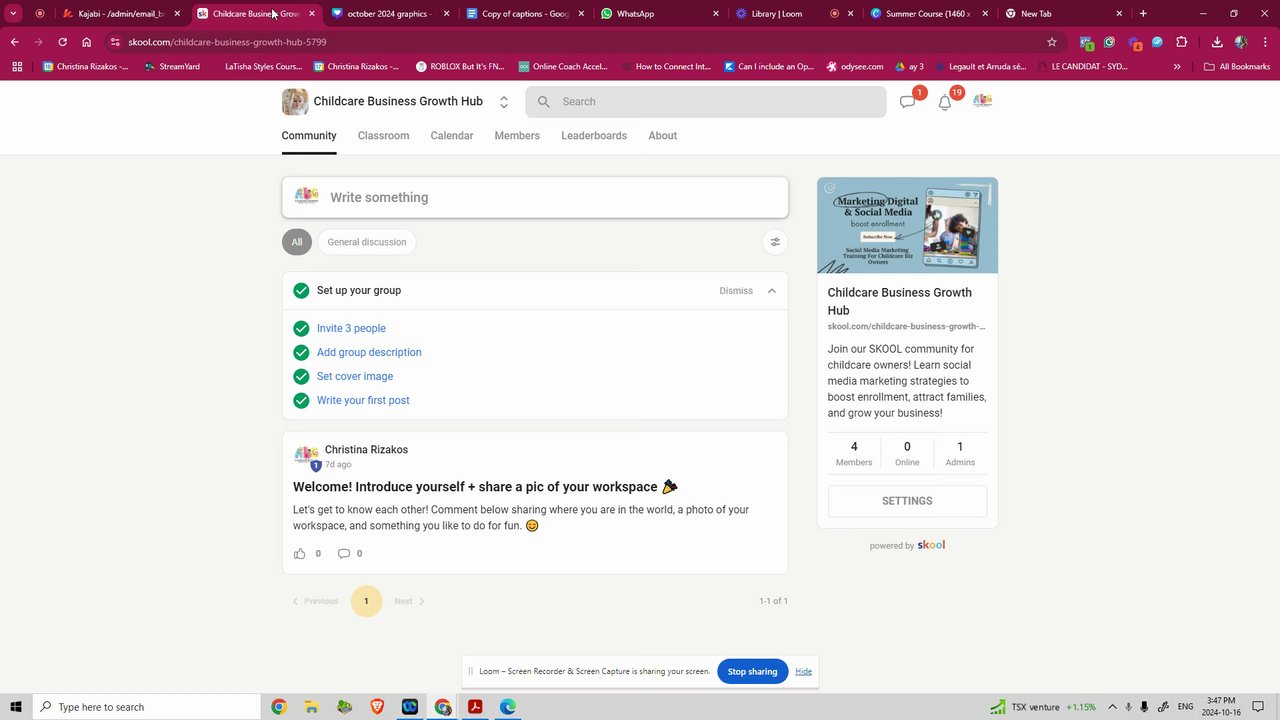Switch to the Classroom tab
1280x720 pixels.
pos(383,136)
